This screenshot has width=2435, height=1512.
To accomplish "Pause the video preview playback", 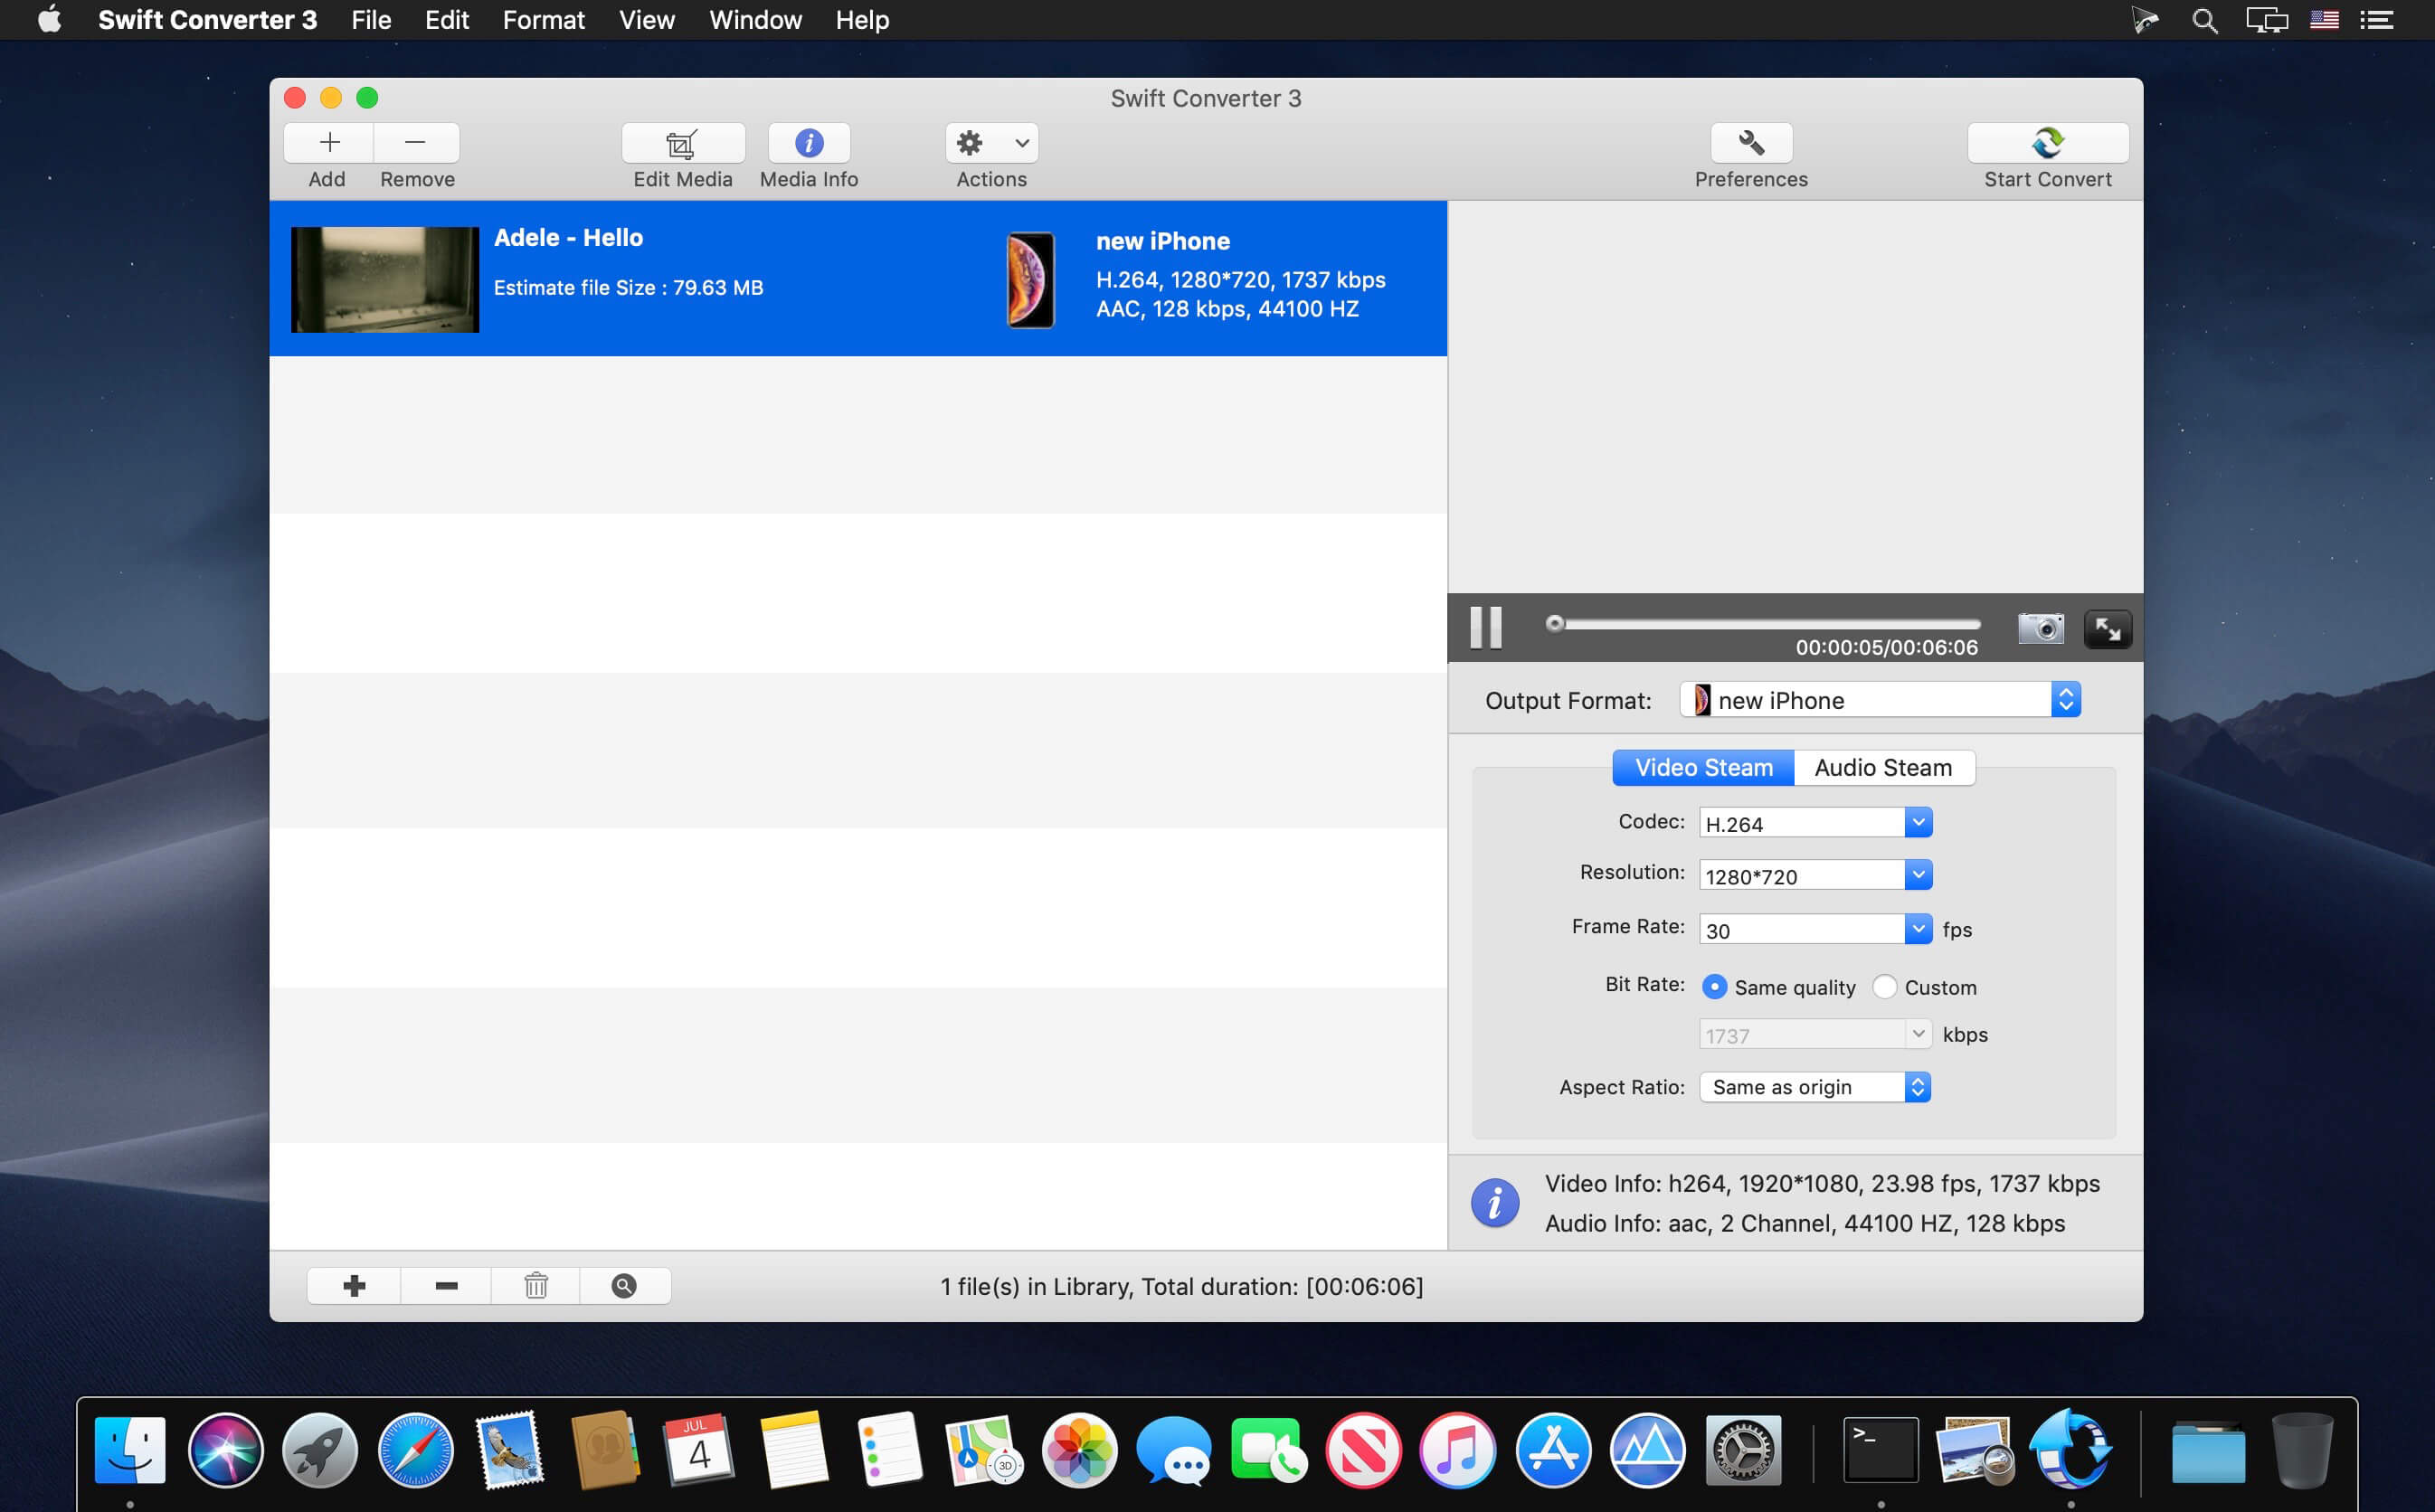I will [x=1486, y=628].
